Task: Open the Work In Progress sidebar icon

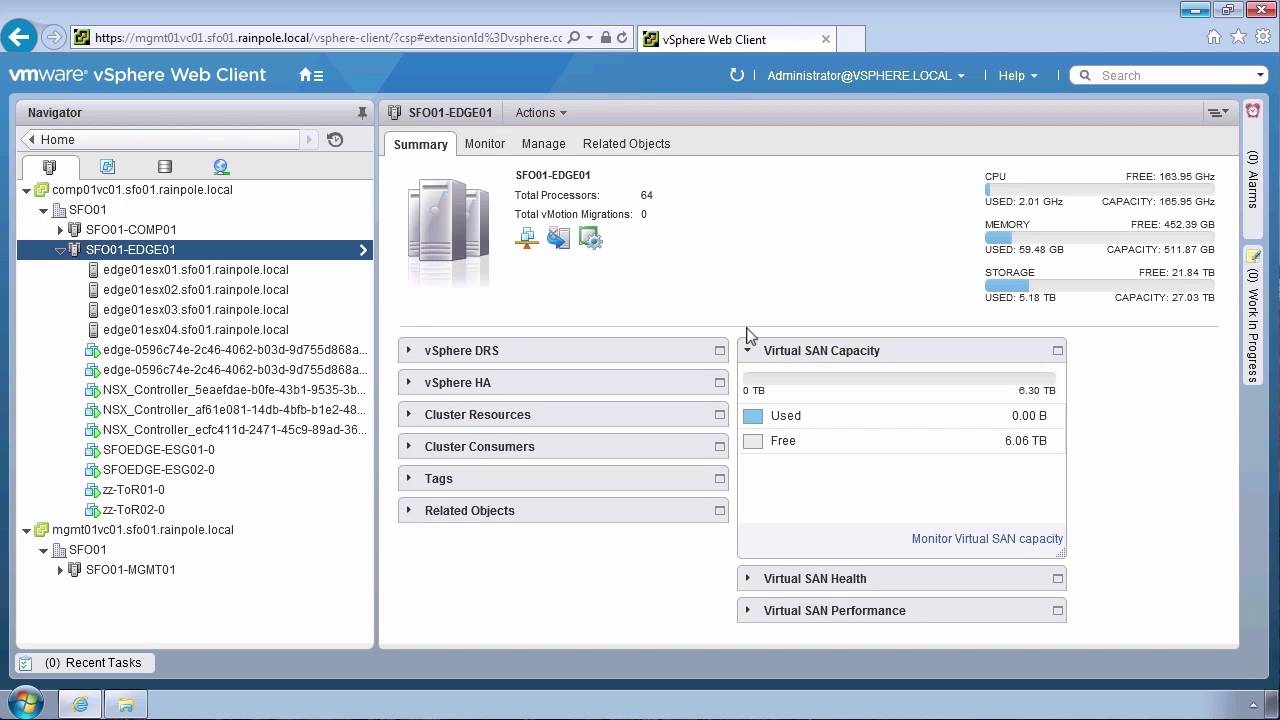Action: pos(1253,257)
